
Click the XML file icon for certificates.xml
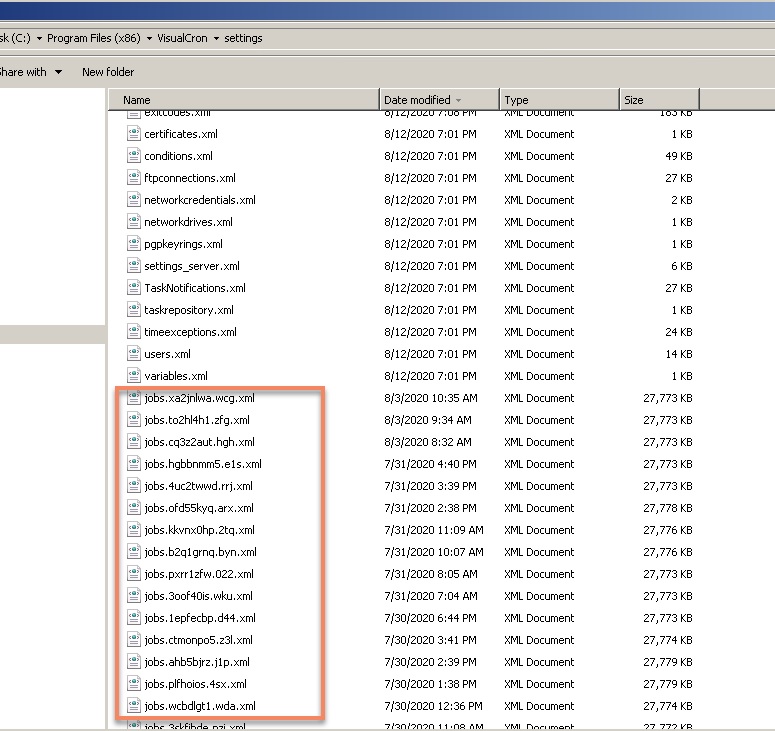pos(134,134)
